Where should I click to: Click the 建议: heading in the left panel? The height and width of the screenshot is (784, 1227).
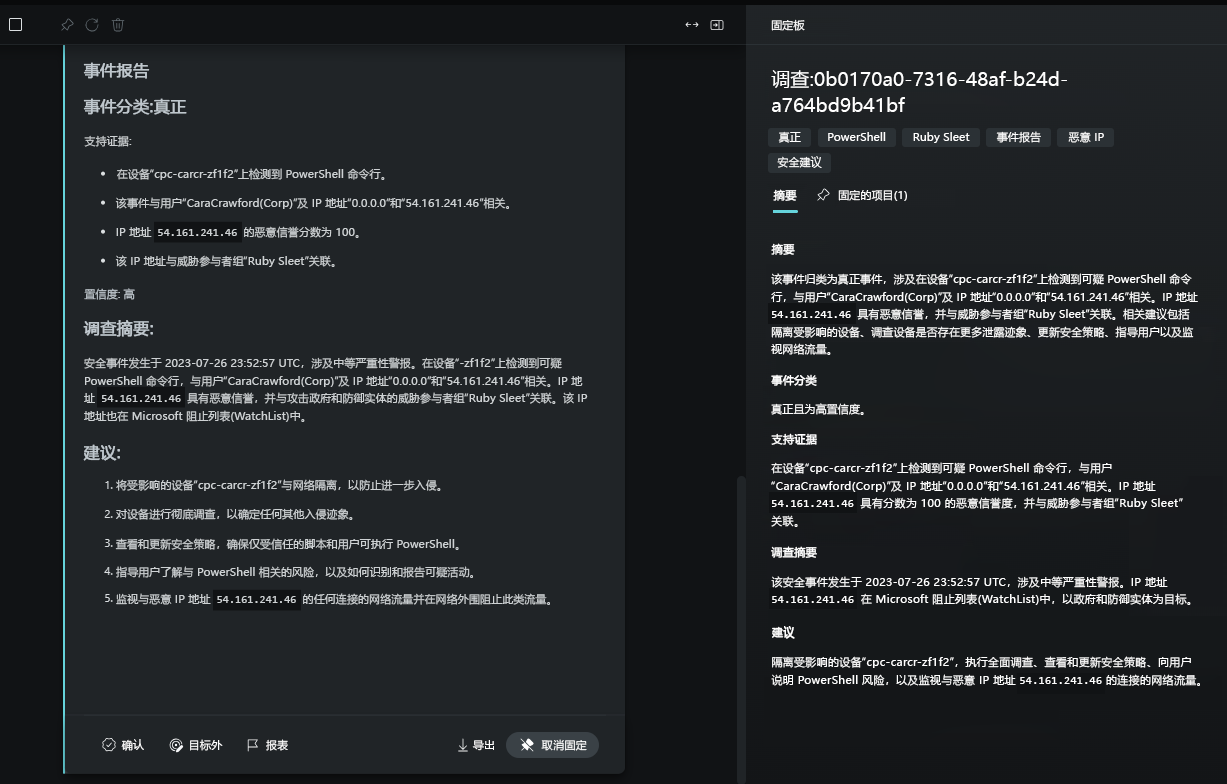coord(102,453)
